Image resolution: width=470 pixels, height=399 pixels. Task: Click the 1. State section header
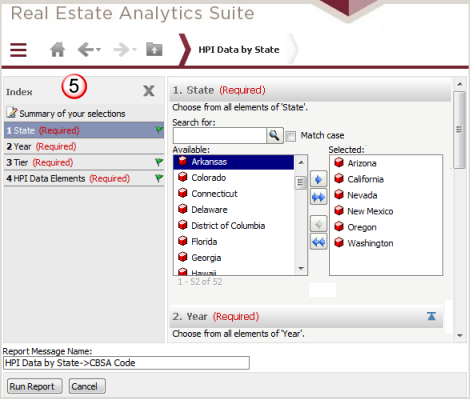pos(310,90)
